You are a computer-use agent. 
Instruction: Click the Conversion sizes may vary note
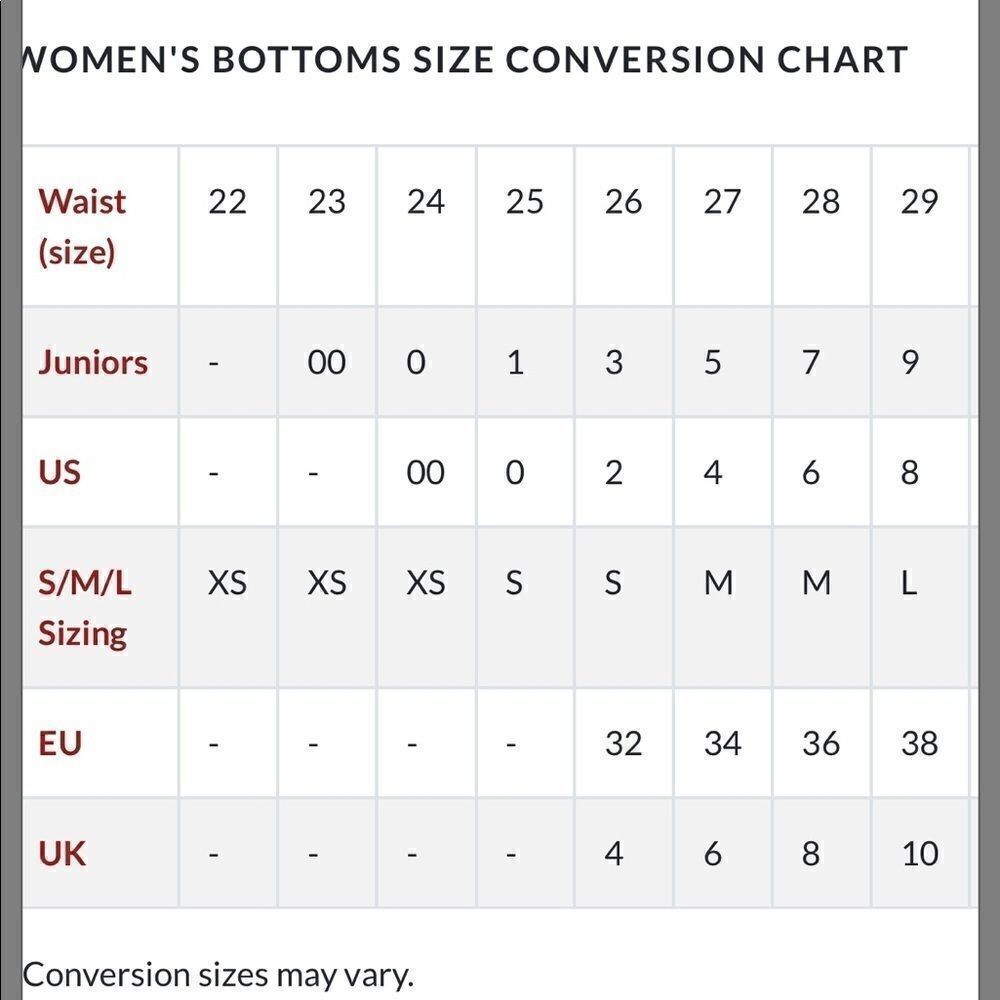[x=218, y=975]
